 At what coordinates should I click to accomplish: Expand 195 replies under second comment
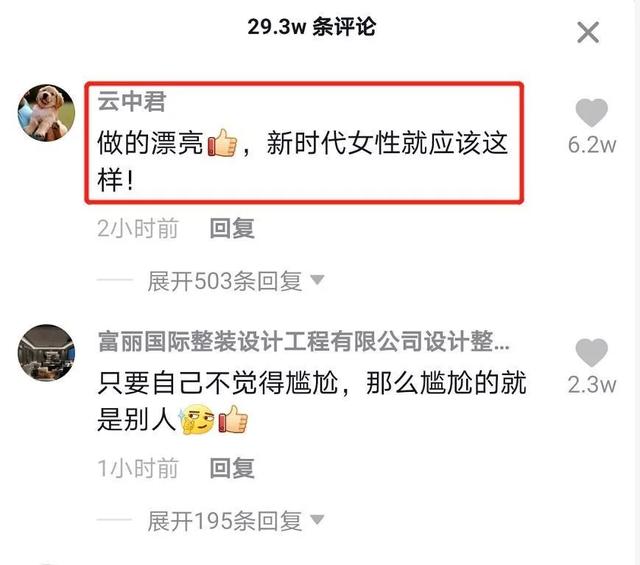(x=225, y=521)
